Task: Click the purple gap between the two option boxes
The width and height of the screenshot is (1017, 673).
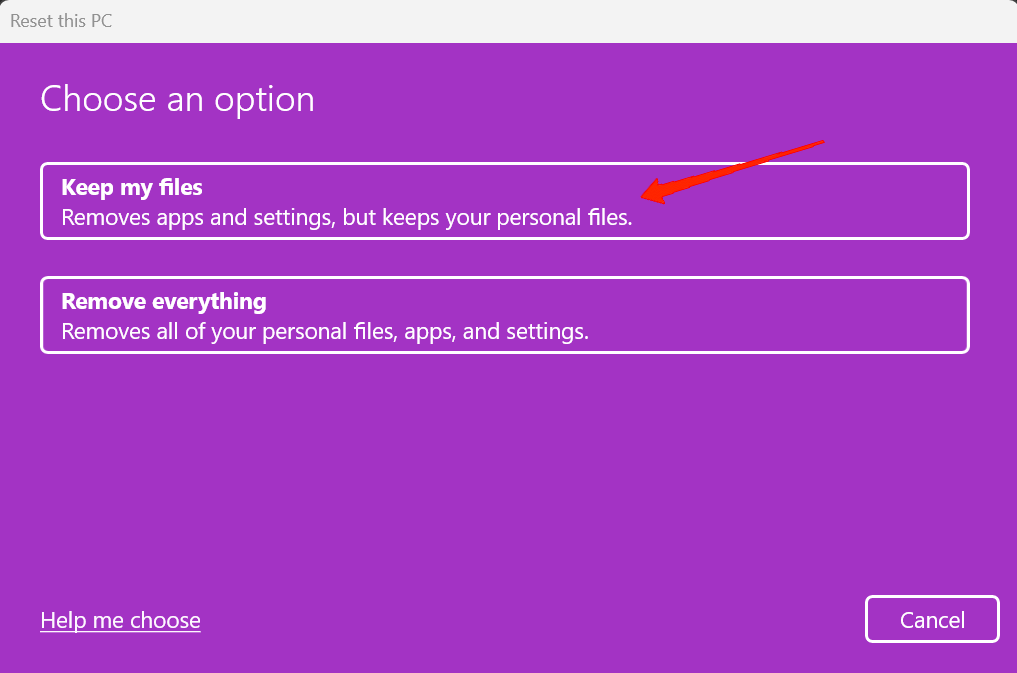Action: click(x=500, y=258)
